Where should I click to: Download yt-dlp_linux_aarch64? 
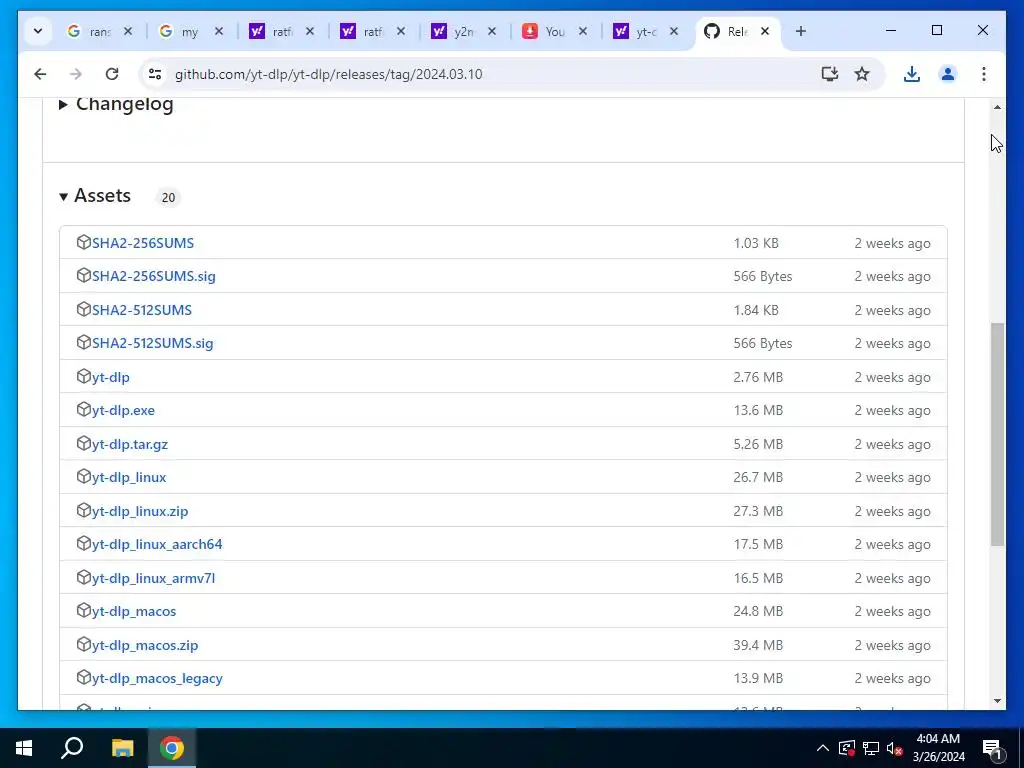[157, 545]
